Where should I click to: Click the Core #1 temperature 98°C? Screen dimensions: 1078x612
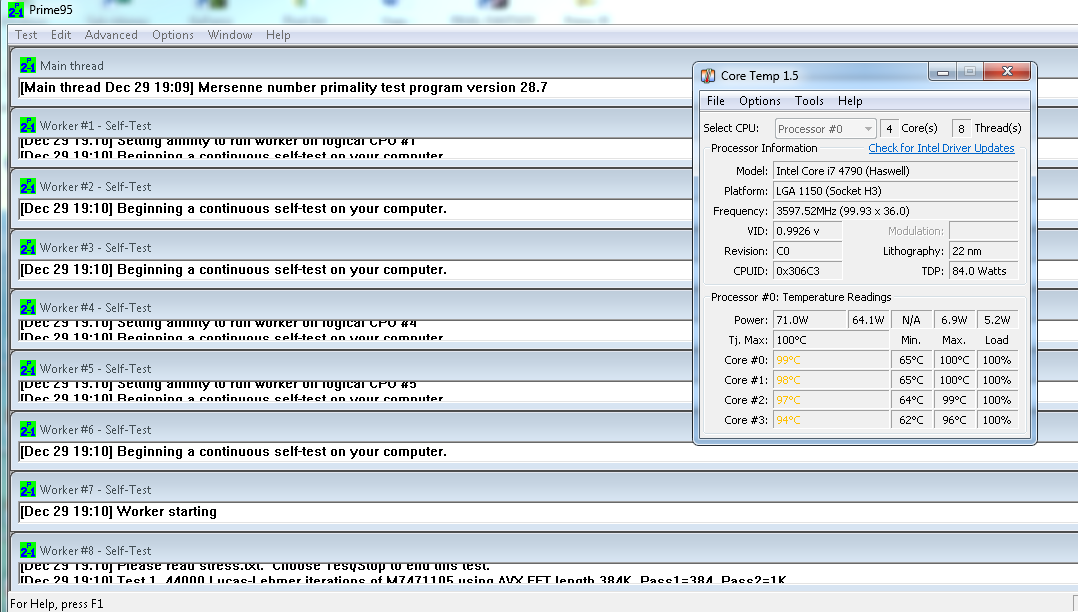pos(831,380)
